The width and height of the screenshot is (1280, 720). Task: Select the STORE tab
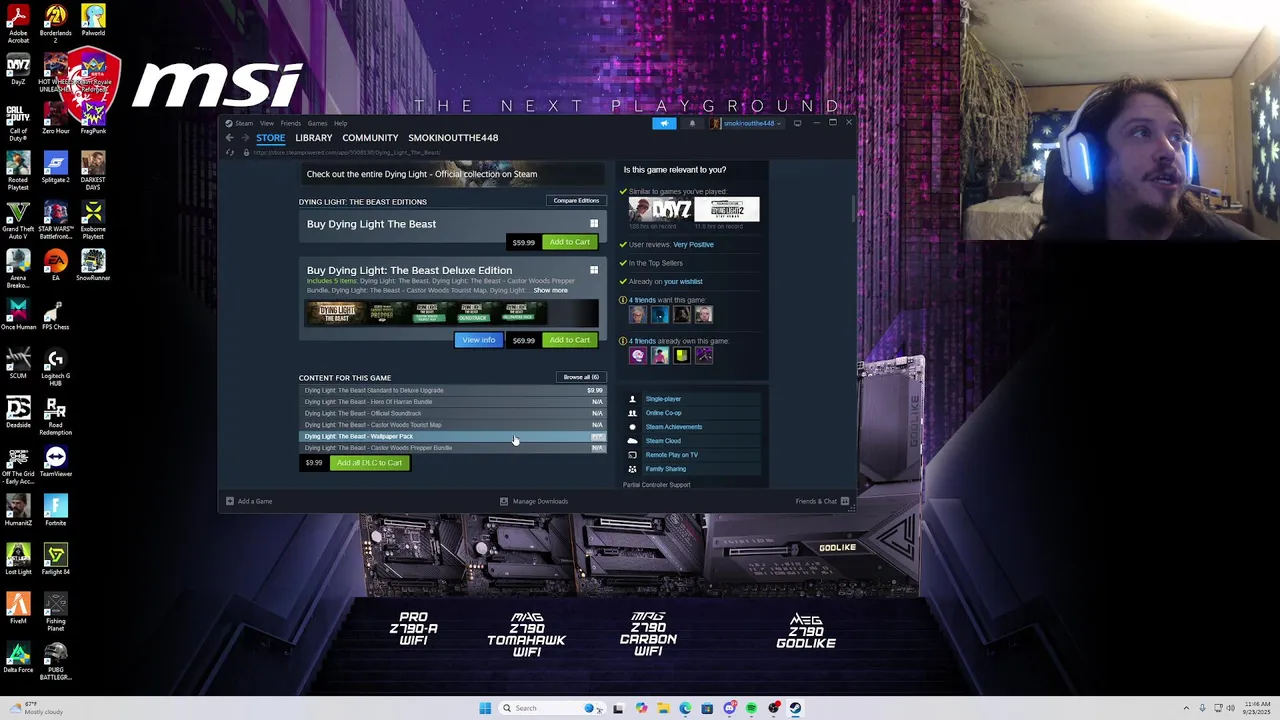click(270, 138)
